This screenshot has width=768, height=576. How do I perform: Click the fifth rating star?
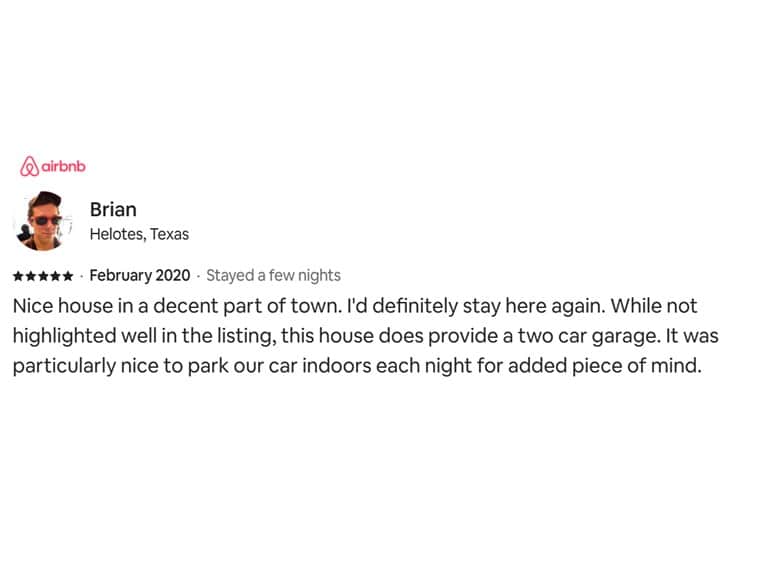(68, 276)
